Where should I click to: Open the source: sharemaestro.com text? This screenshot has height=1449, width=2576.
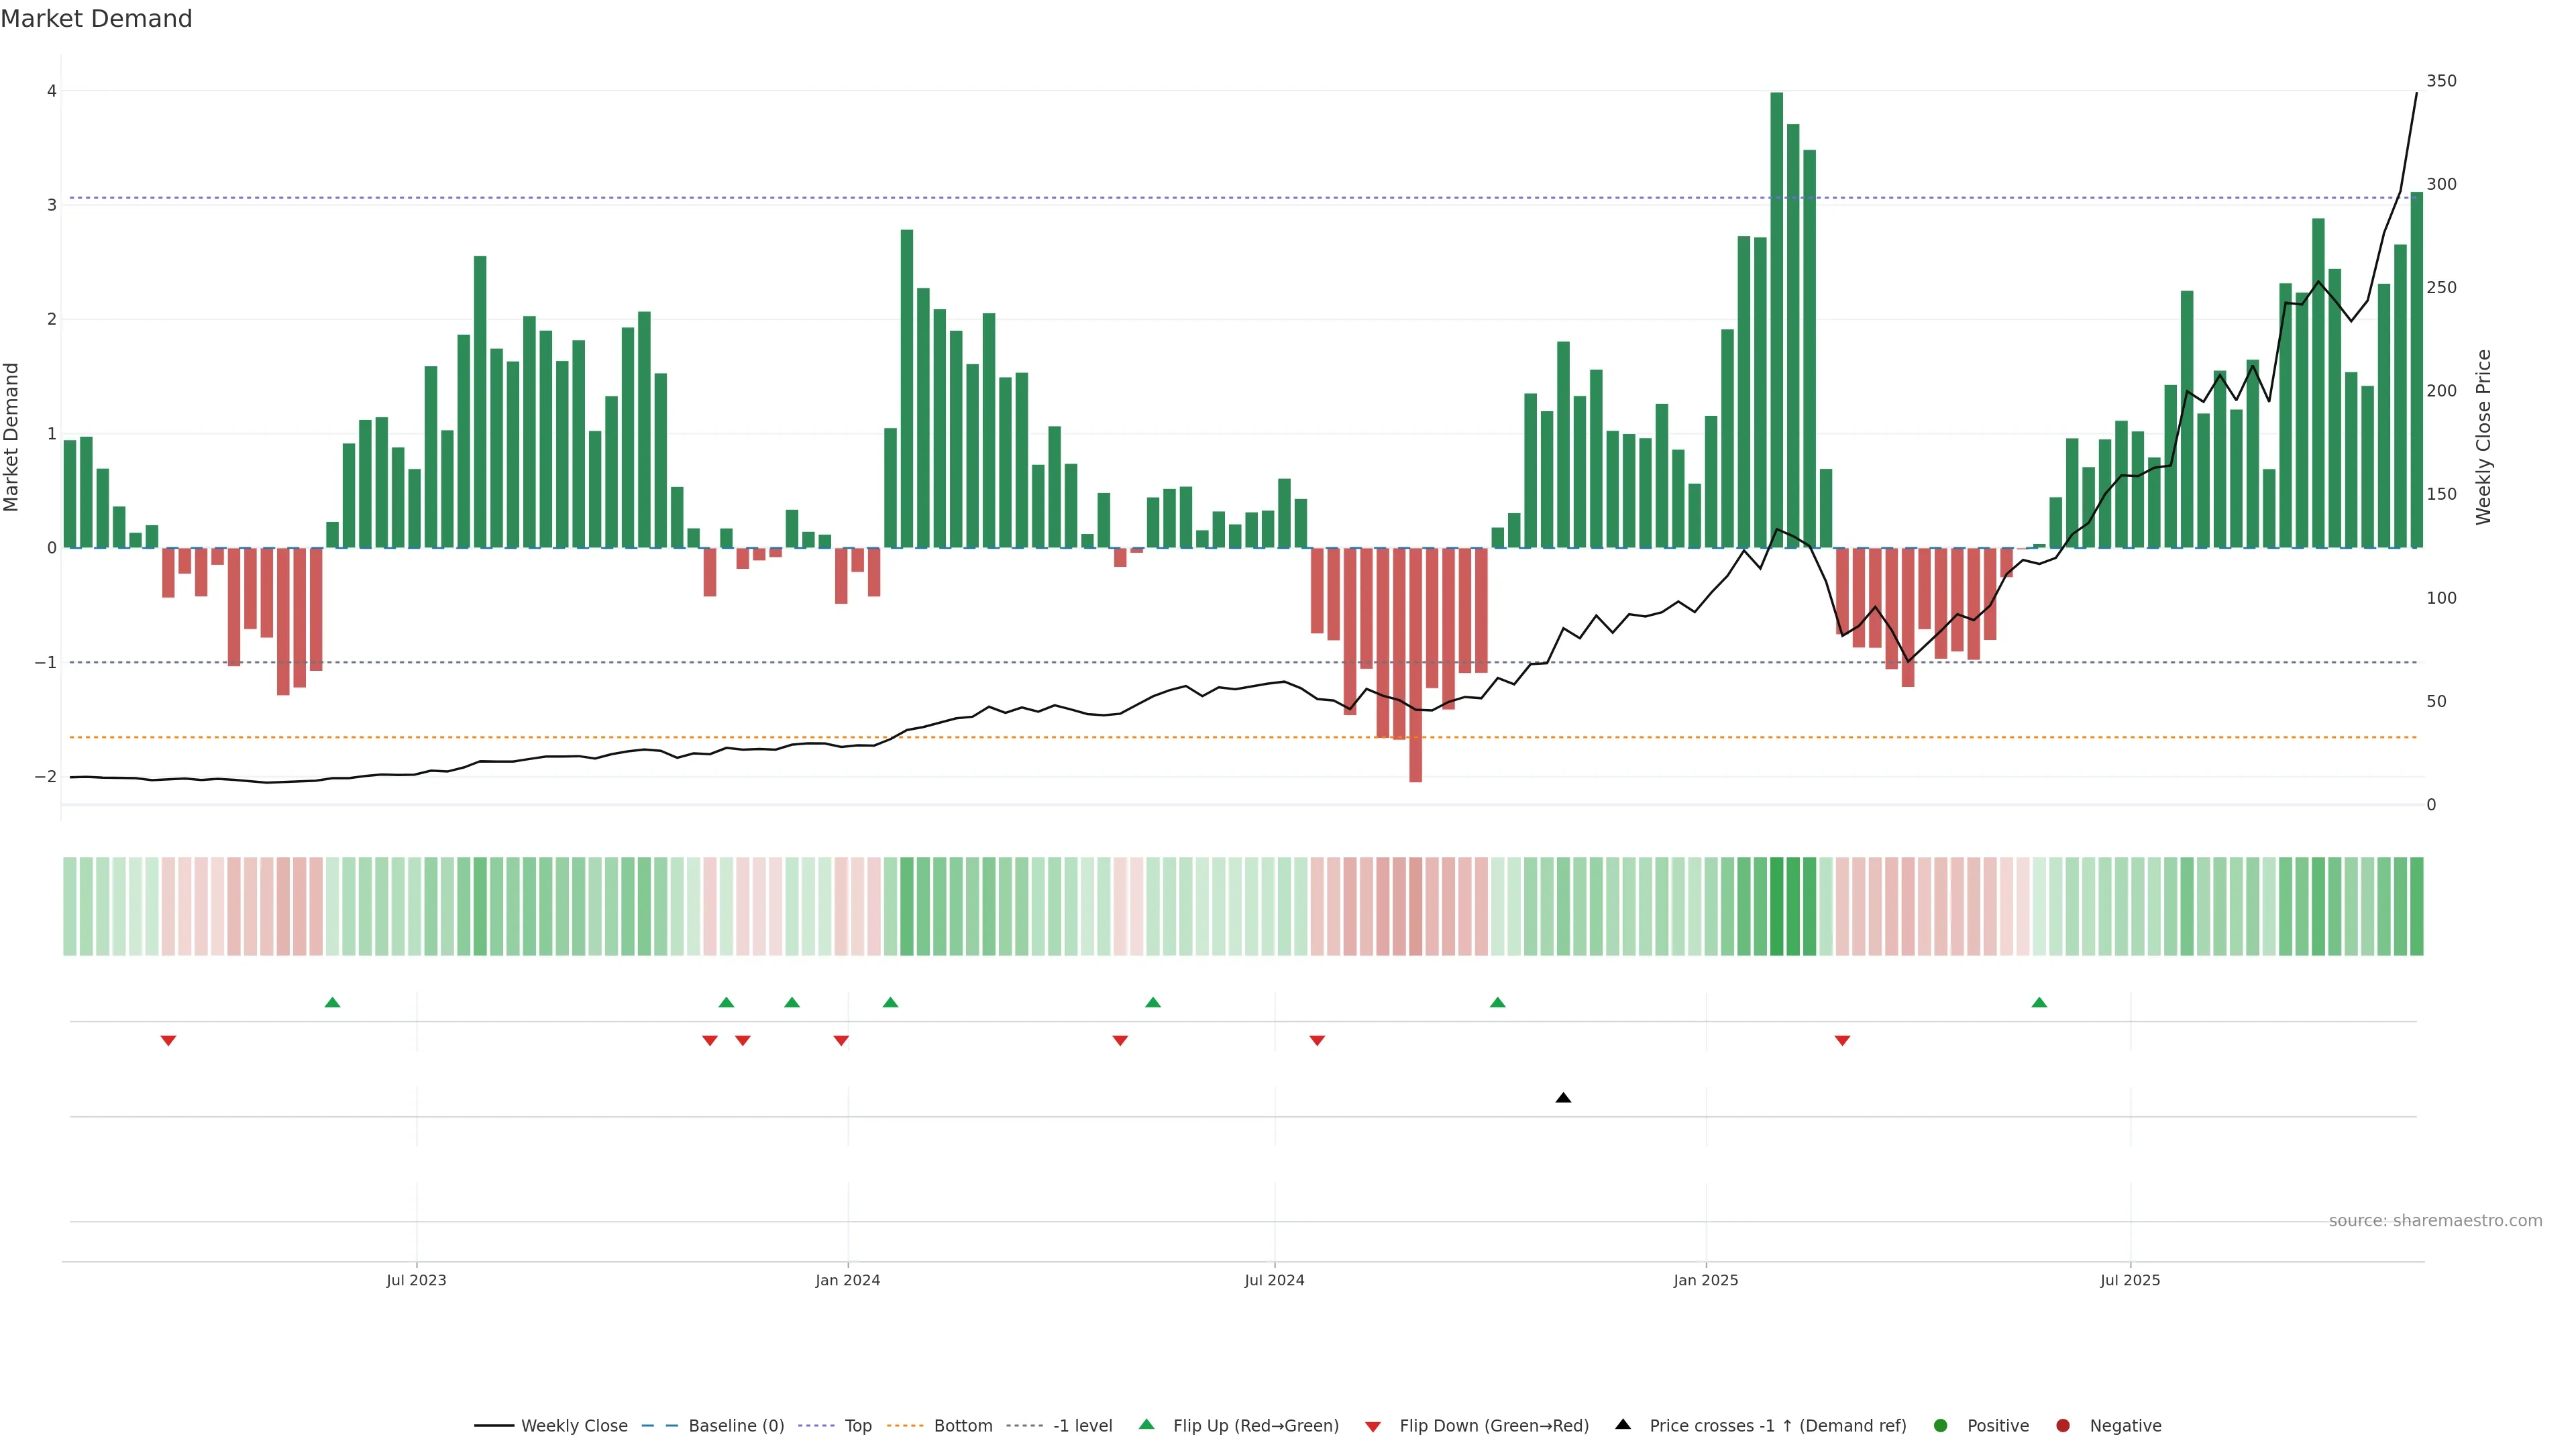2435,1221
